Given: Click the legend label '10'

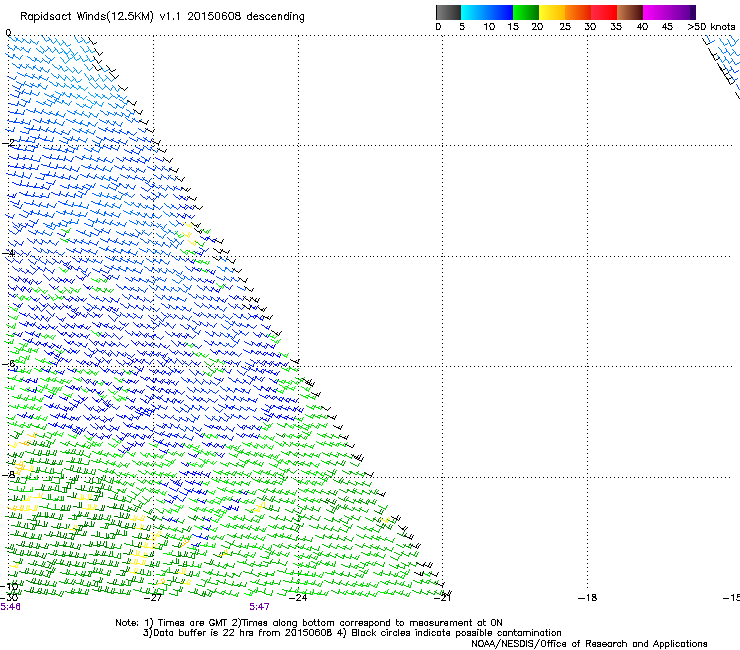Looking at the screenshot, I should click(489, 27).
